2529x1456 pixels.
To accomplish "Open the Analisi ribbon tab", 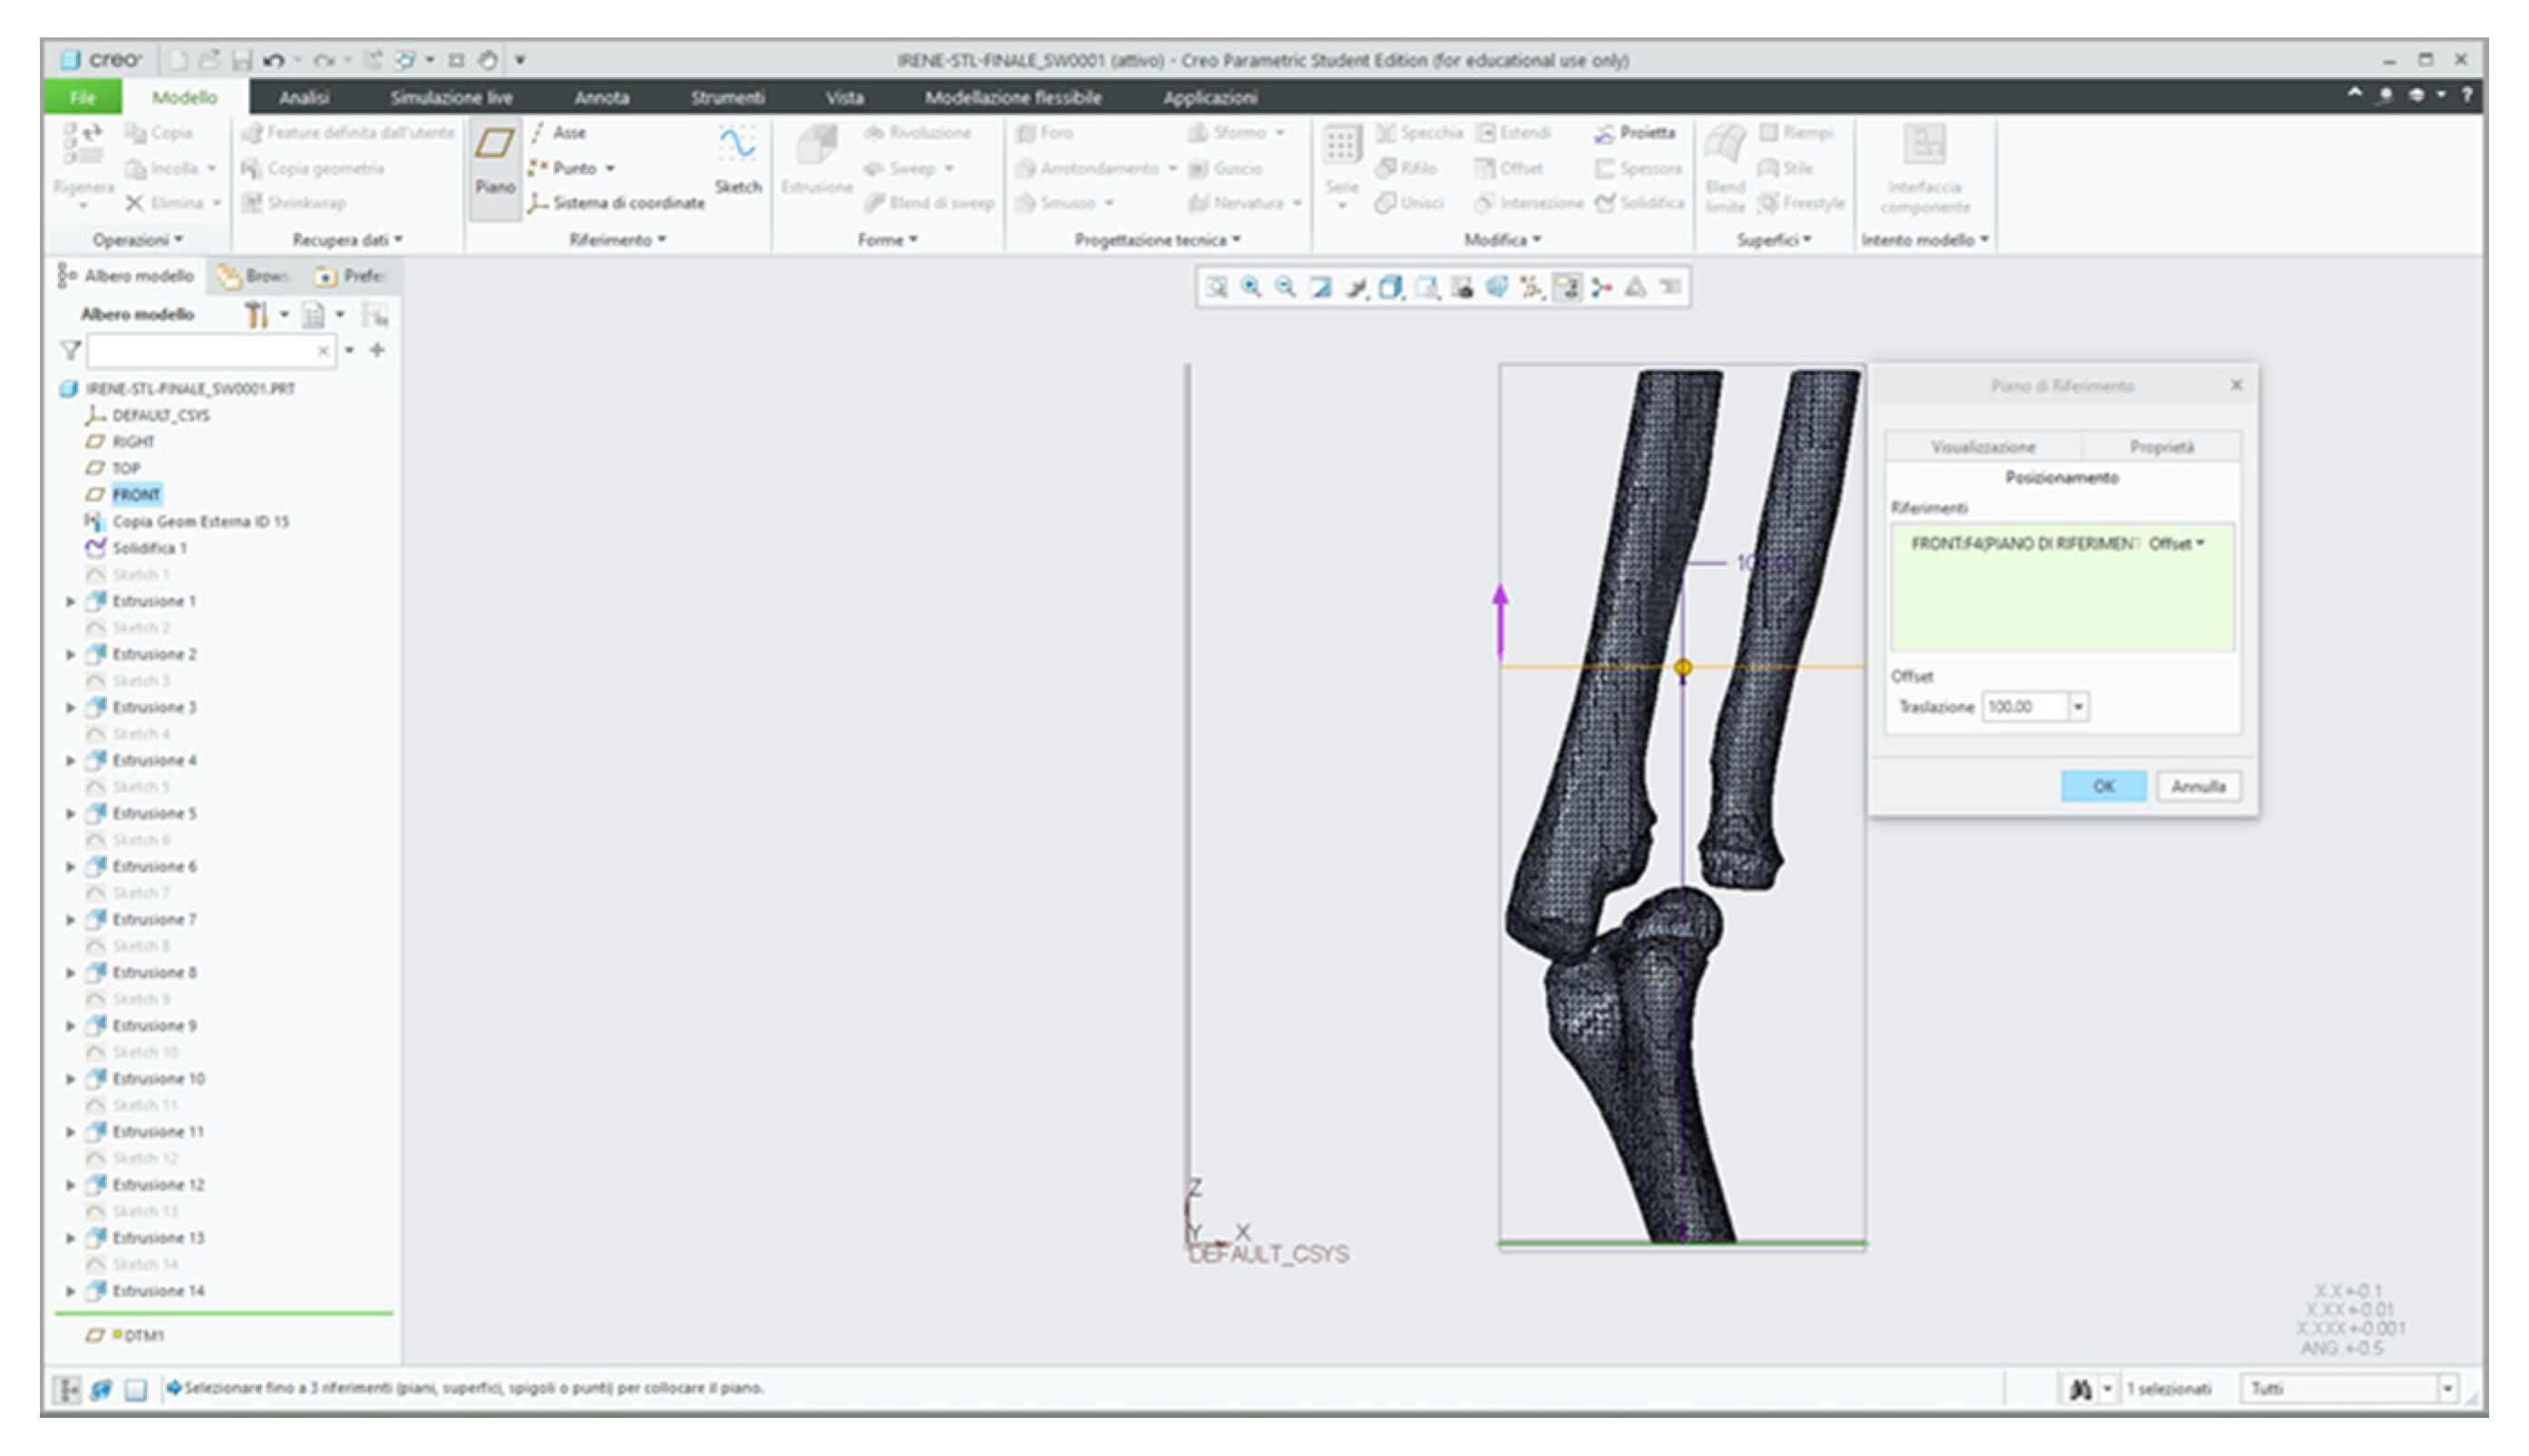I will [304, 97].
